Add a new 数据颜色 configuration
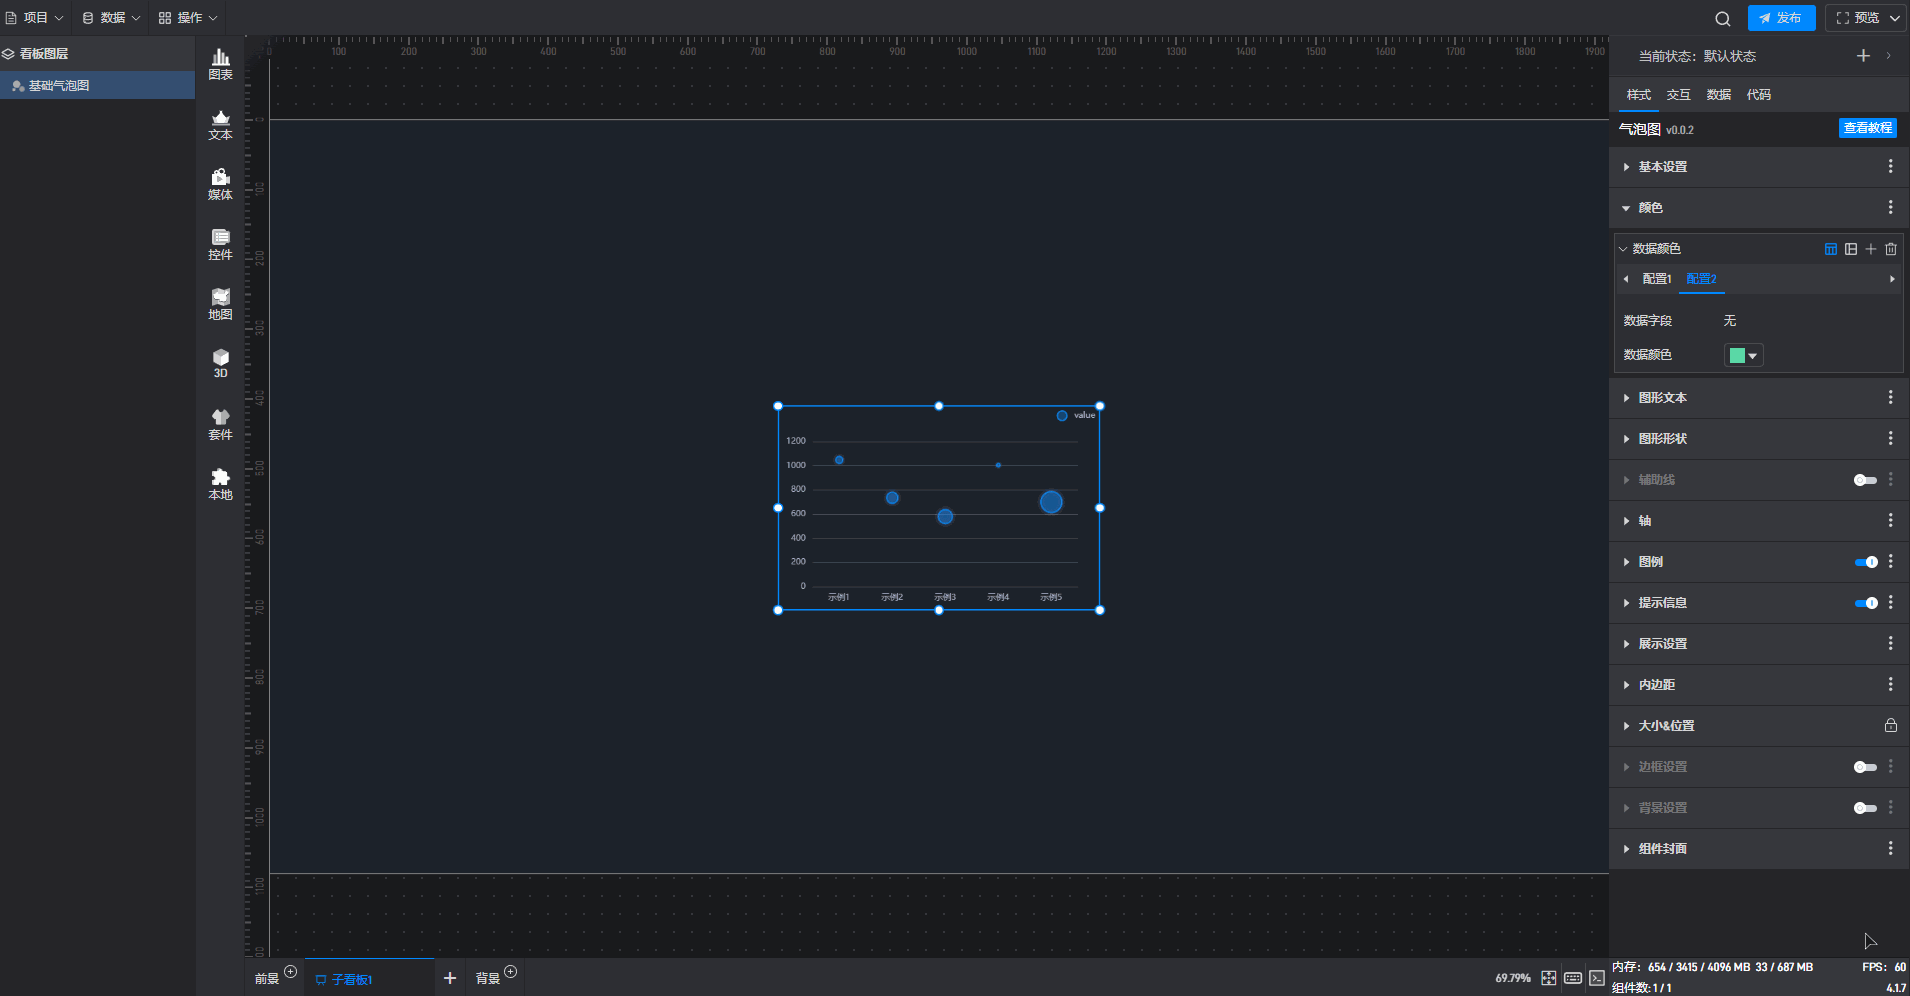The image size is (1910, 996). [1871, 249]
